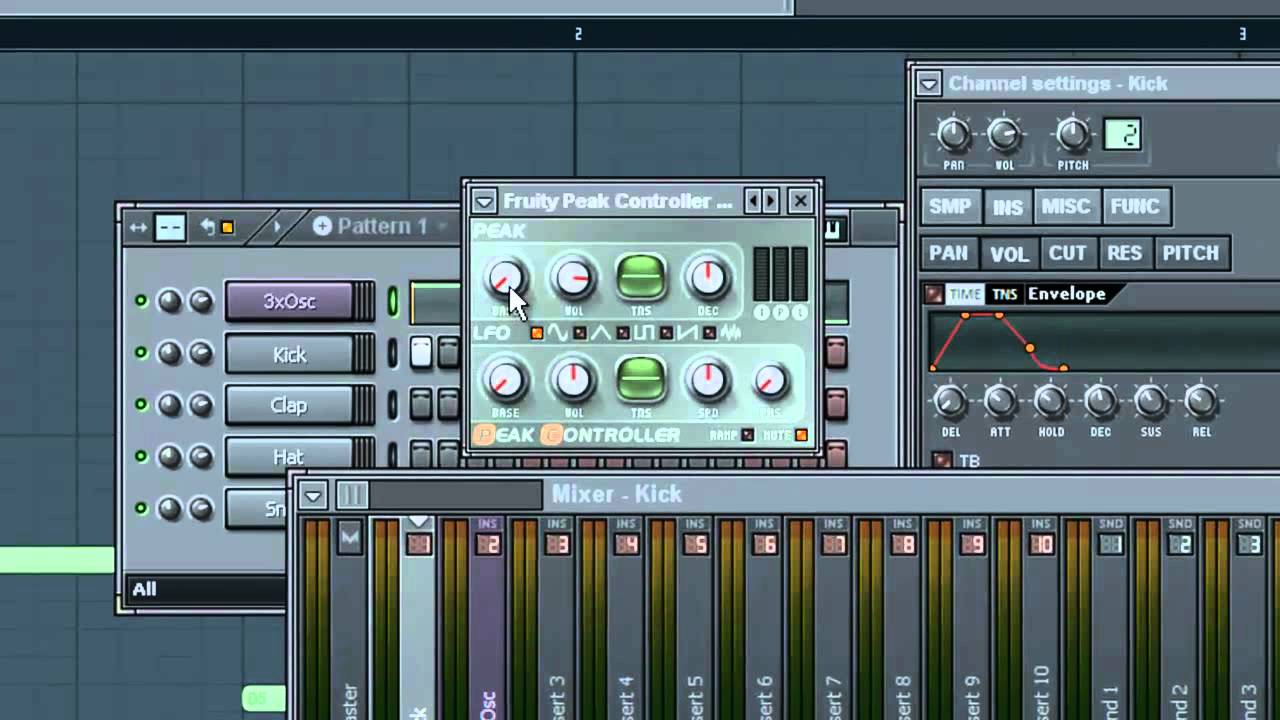Click the swing arrows icon in step sequencer
Image resolution: width=1280 pixels, height=720 pixels.
pyautogui.click(x=138, y=228)
